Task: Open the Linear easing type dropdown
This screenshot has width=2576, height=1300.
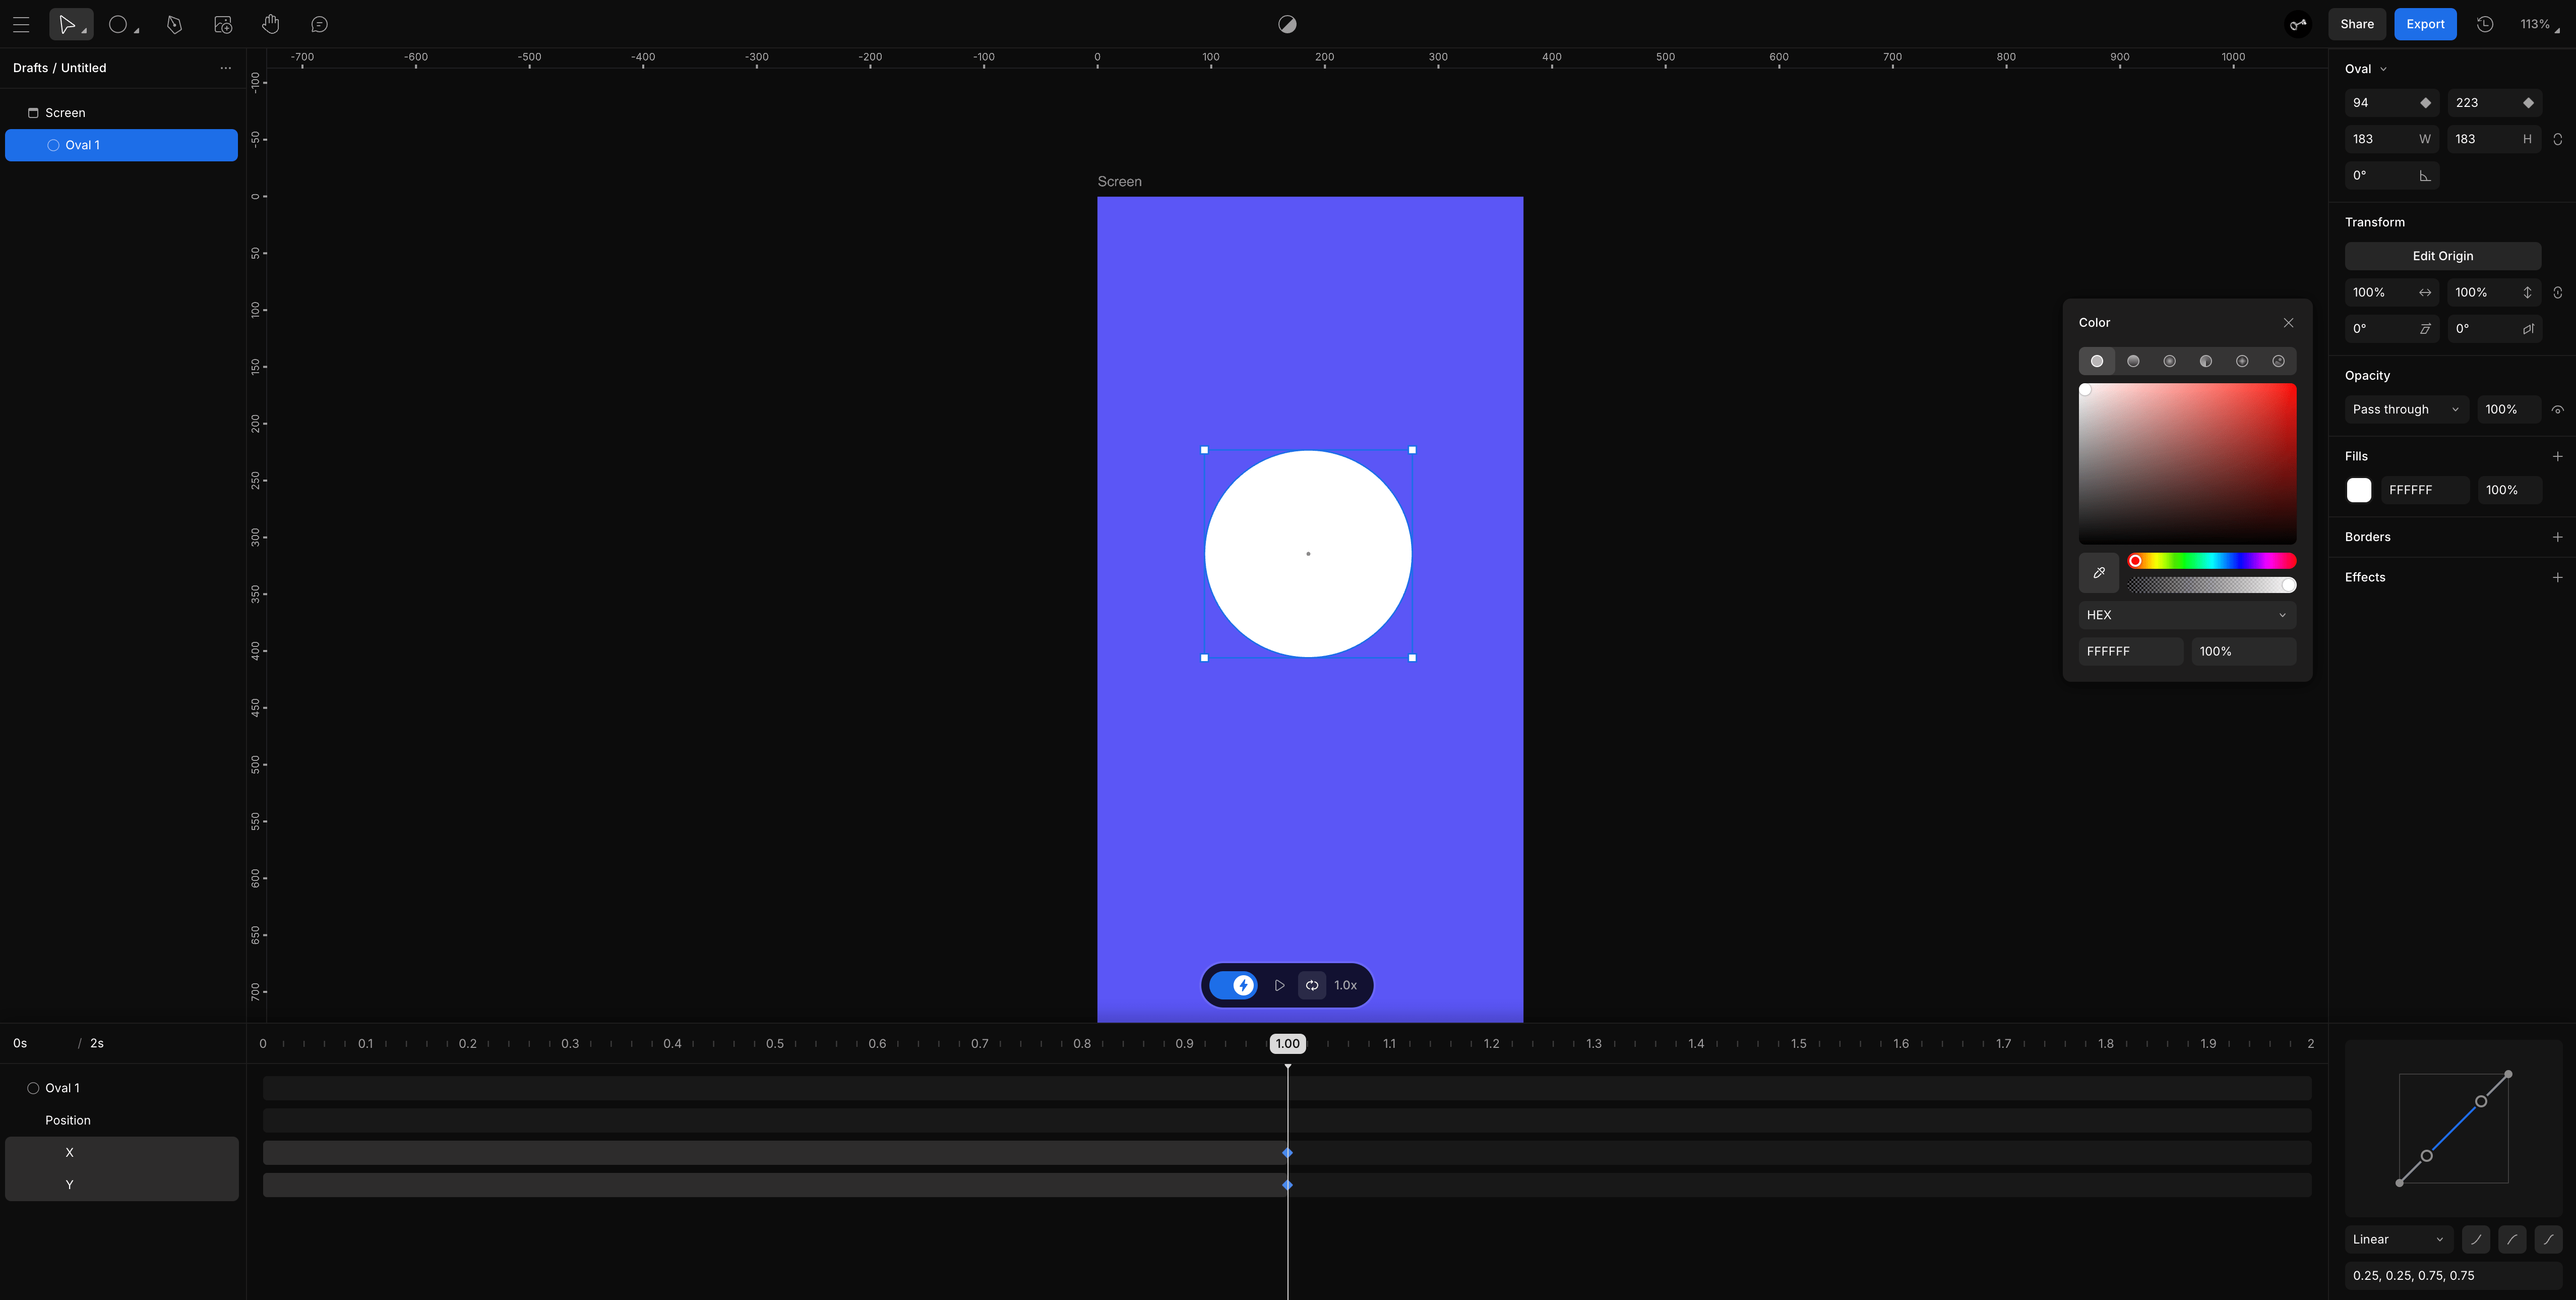Action: (x=2398, y=1239)
